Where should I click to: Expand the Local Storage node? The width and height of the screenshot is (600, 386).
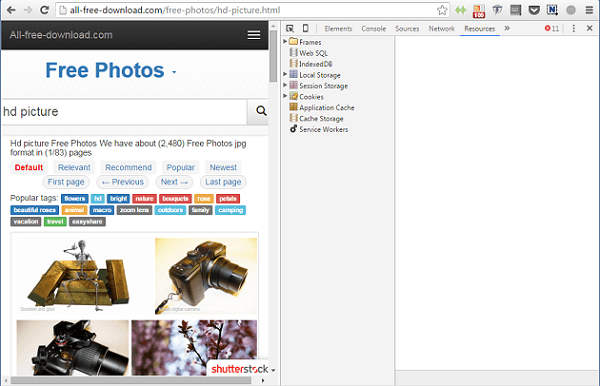click(x=285, y=74)
